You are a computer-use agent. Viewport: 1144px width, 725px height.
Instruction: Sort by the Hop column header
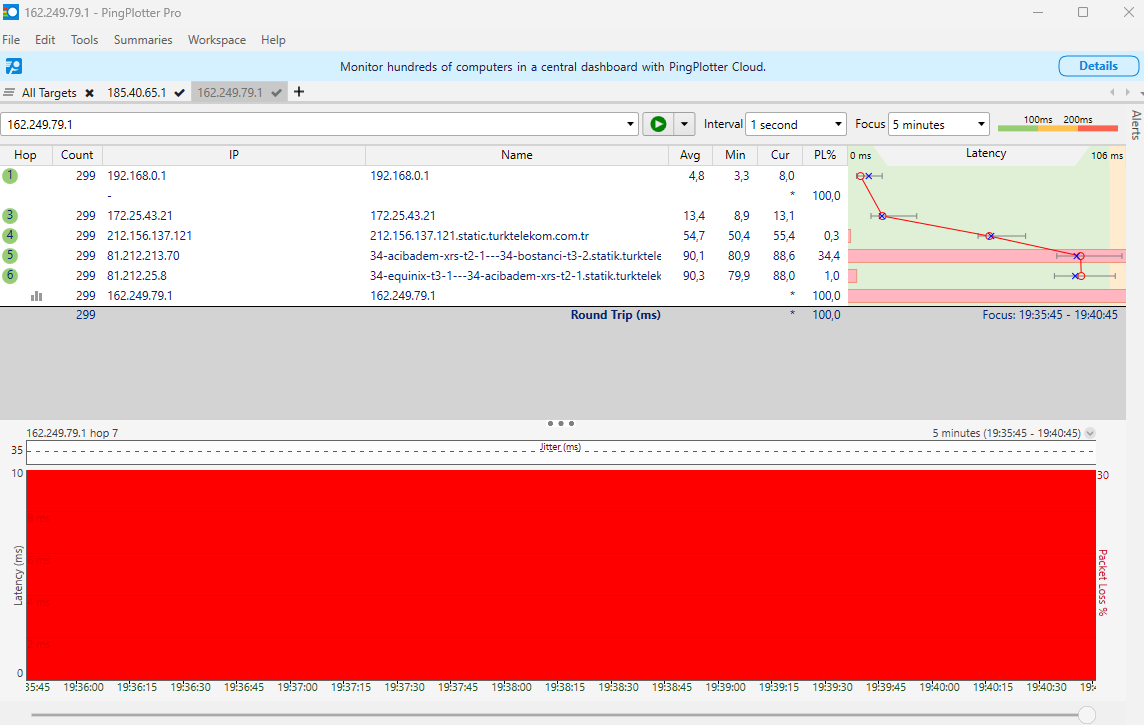click(x=26, y=155)
